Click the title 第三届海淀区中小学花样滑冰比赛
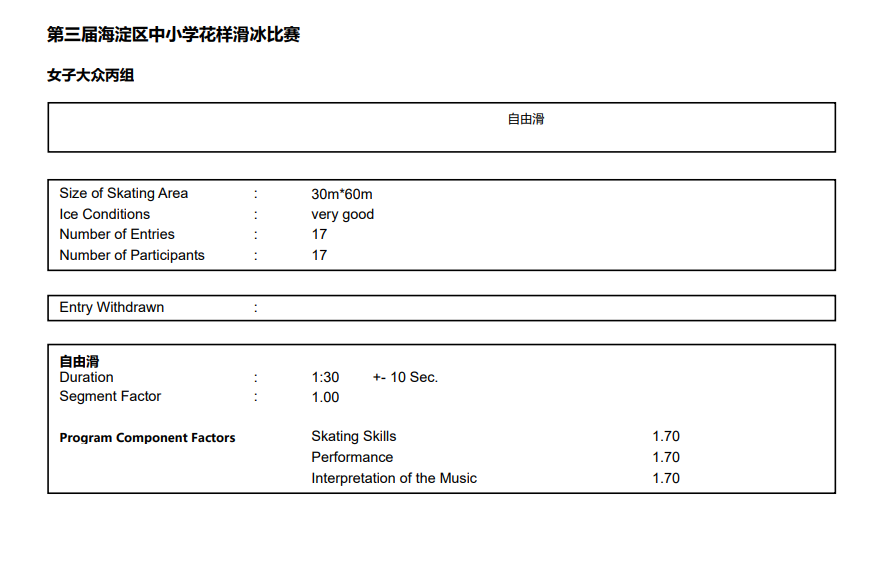887x578 pixels. click(x=173, y=34)
